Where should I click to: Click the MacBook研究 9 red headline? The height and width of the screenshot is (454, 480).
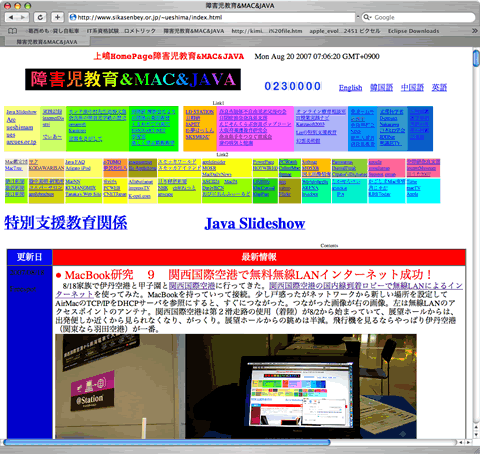244,275
